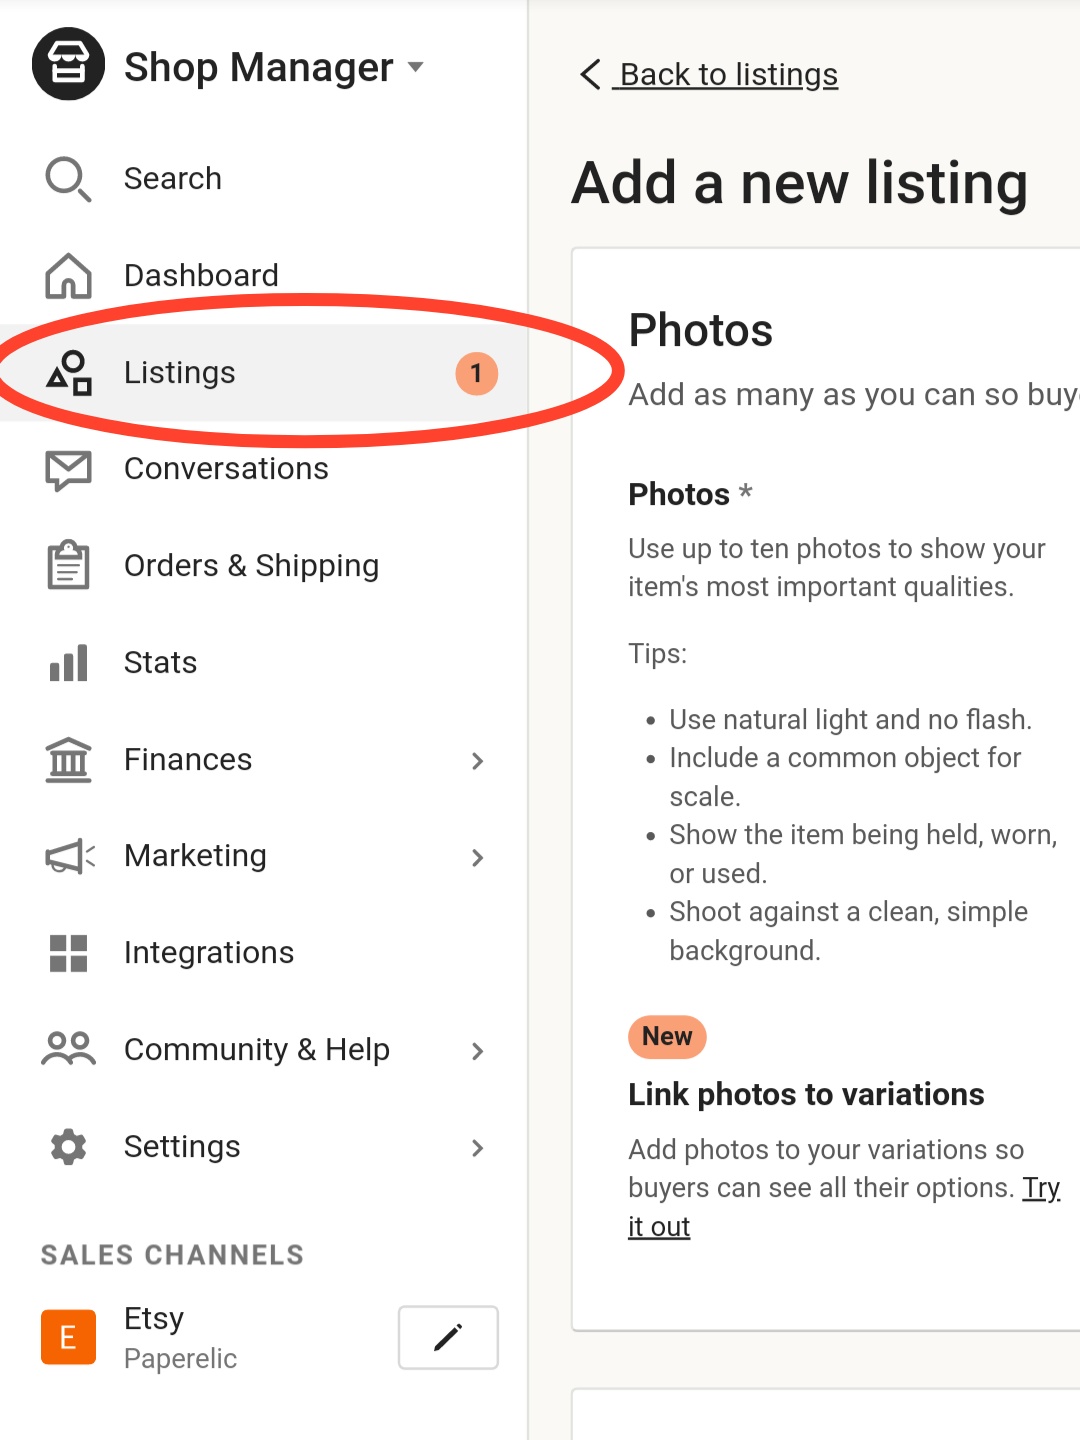Image resolution: width=1080 pixels, height=1440 pixels.
Task: Open Conversations via the envelope icon
Action: (x=66, y=469)
